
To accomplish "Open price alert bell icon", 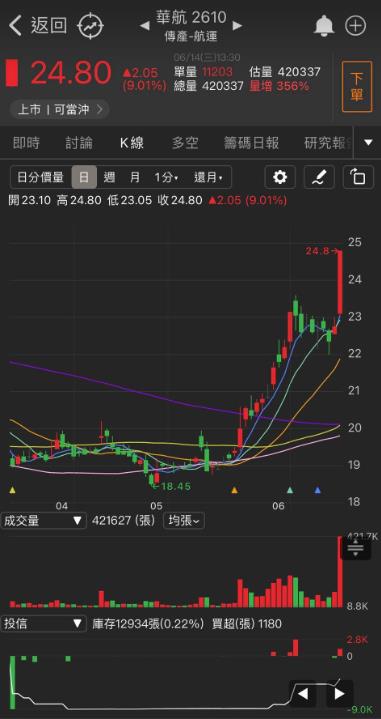I will (x=324, y=26).
